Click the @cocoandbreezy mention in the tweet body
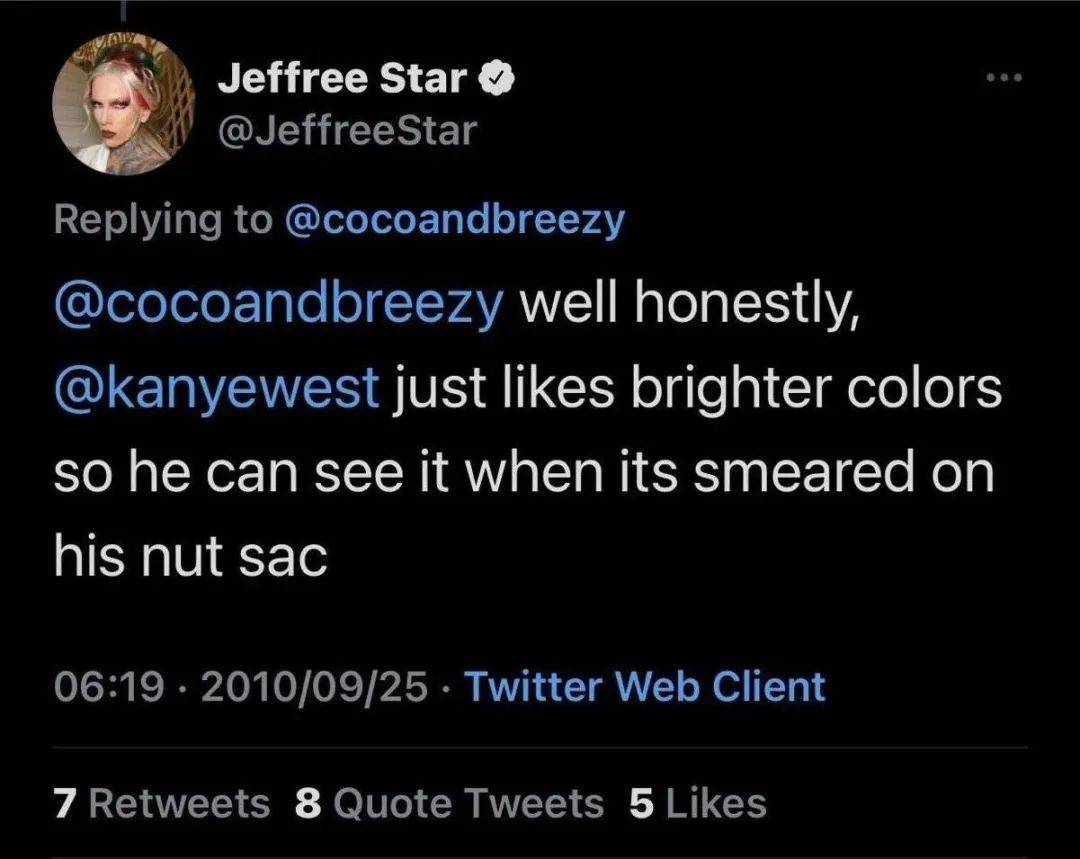This screenshot has height=859, width=1080. click(279, 307)
